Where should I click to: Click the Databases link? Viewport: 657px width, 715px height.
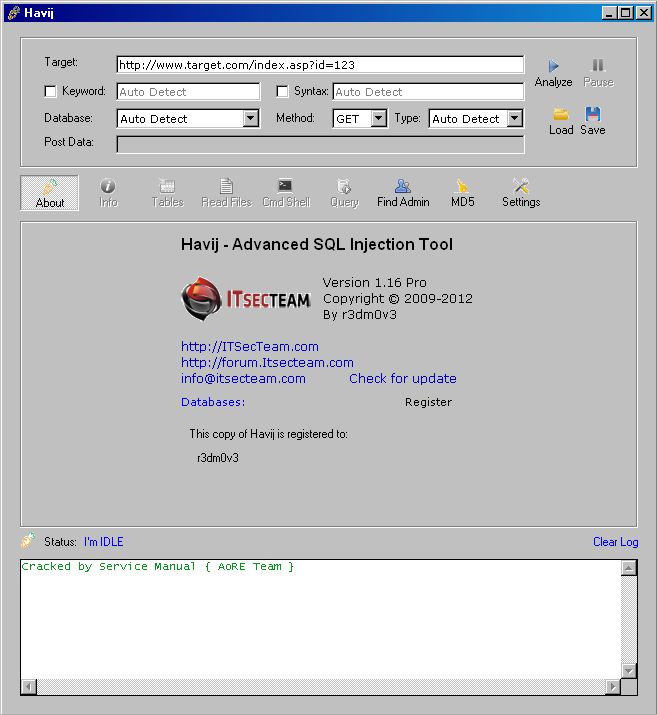(210, 402)
